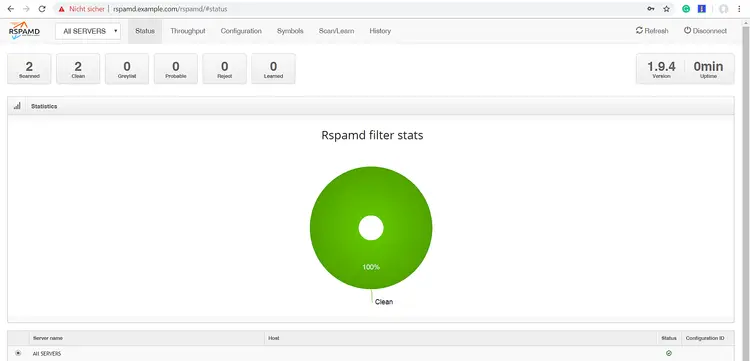
Task: Click the Configuration ID column header
Action: tap(705, 338)
